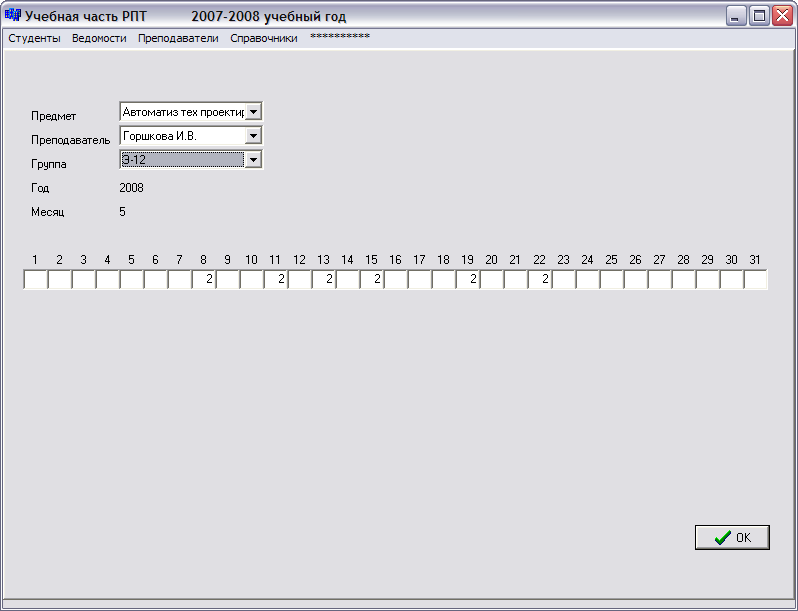Click the day 25 input cell
This screenshot has width=798, height=611.
[612, 279]
